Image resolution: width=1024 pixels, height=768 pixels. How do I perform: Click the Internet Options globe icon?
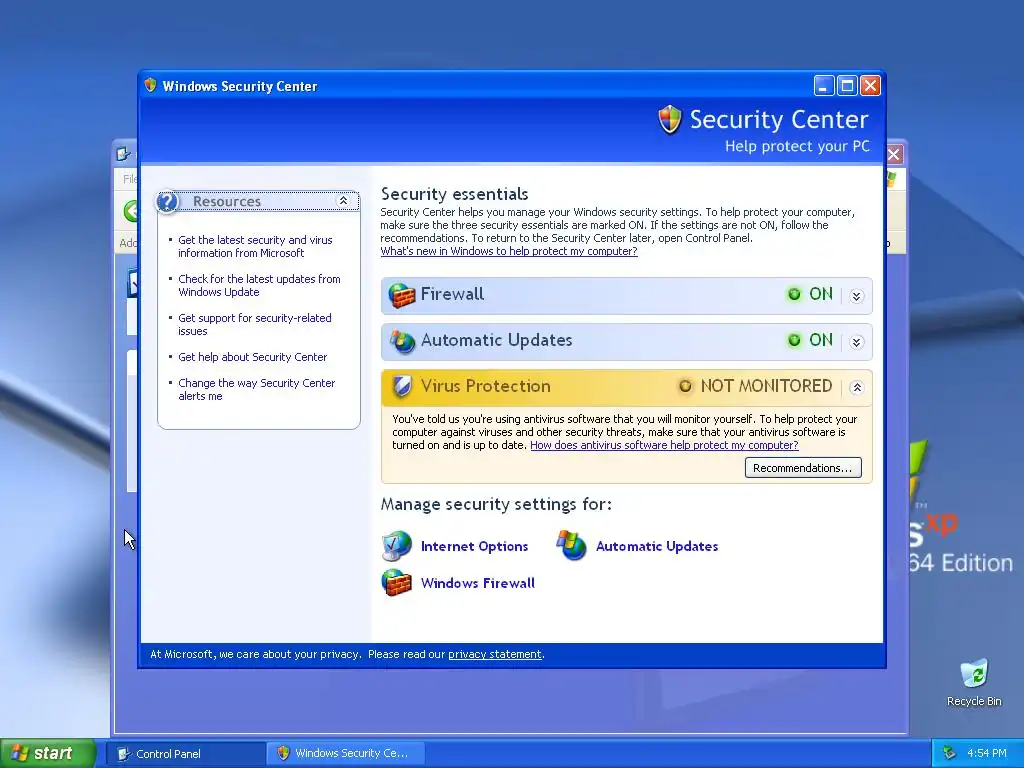(x=396, y=546)
